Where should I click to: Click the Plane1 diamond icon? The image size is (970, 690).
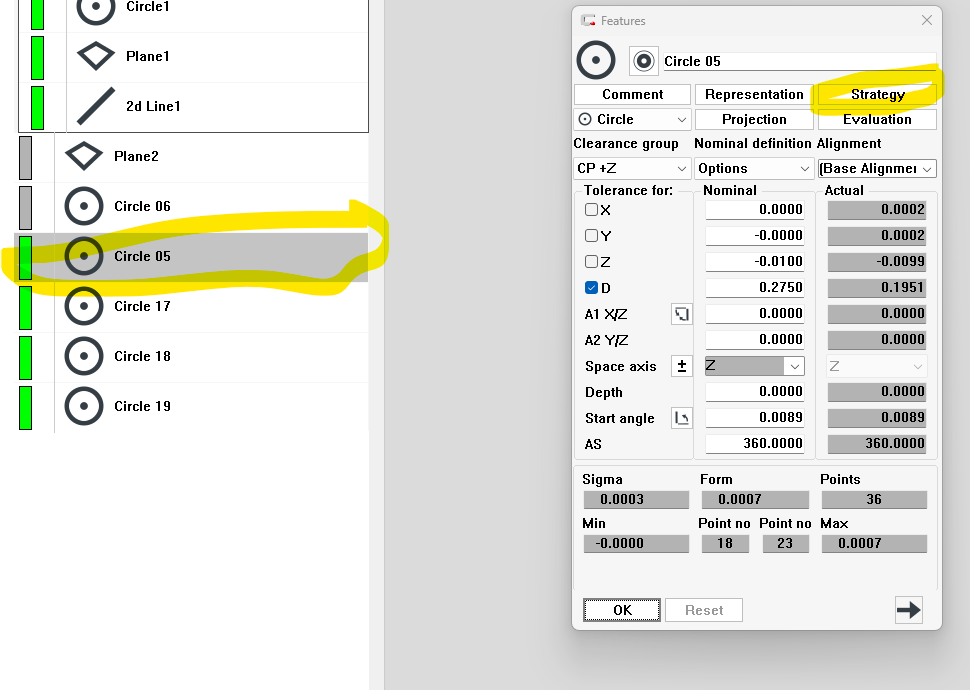pos(96,56)
